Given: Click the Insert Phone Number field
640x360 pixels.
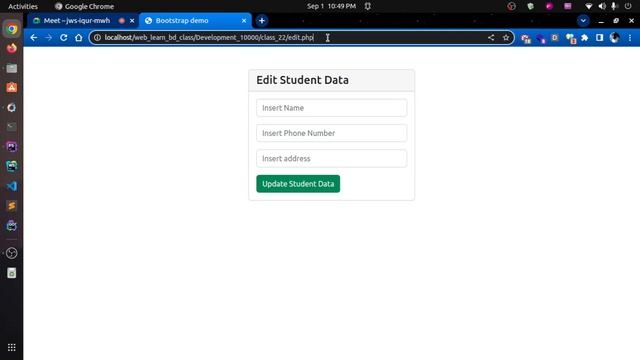Looking at the screenshot, I should 331,133.
